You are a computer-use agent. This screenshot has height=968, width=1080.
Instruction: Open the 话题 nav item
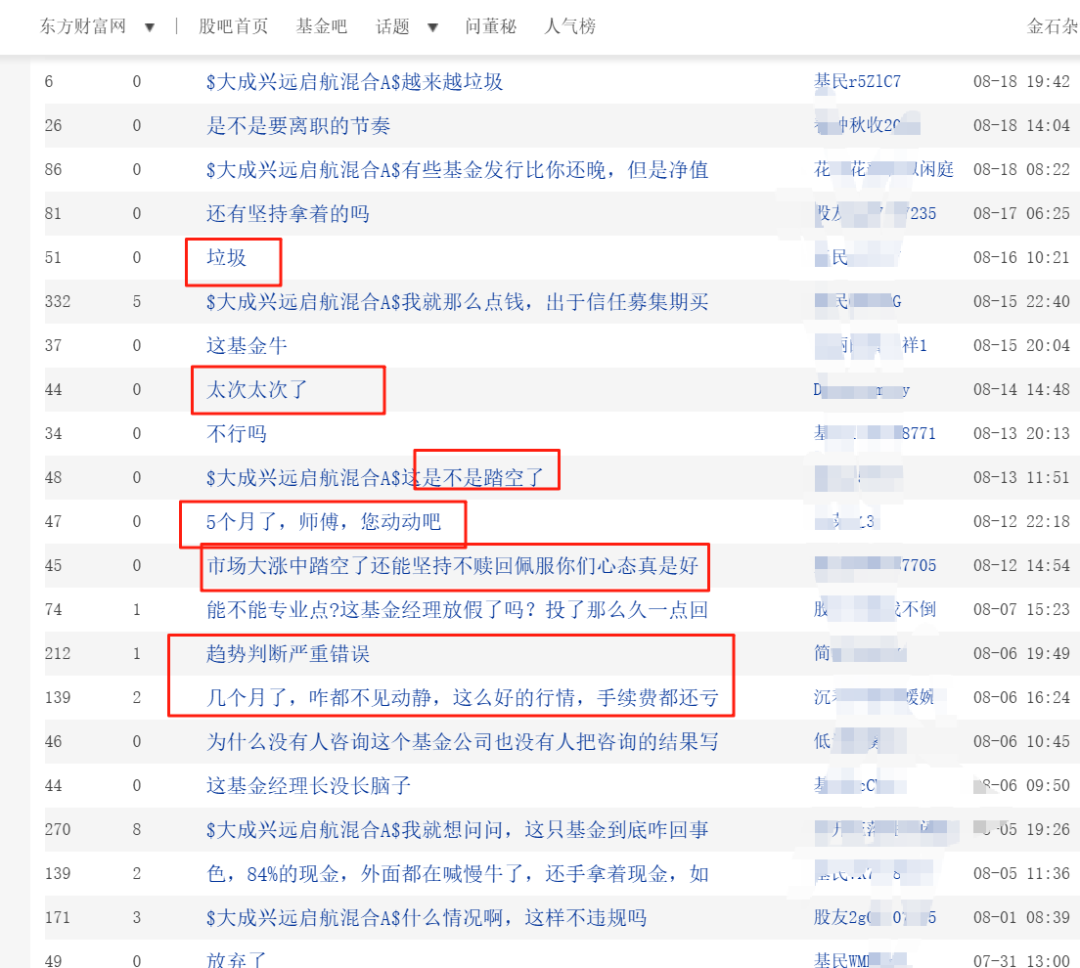pyautogui.click(x=393, y=26)
